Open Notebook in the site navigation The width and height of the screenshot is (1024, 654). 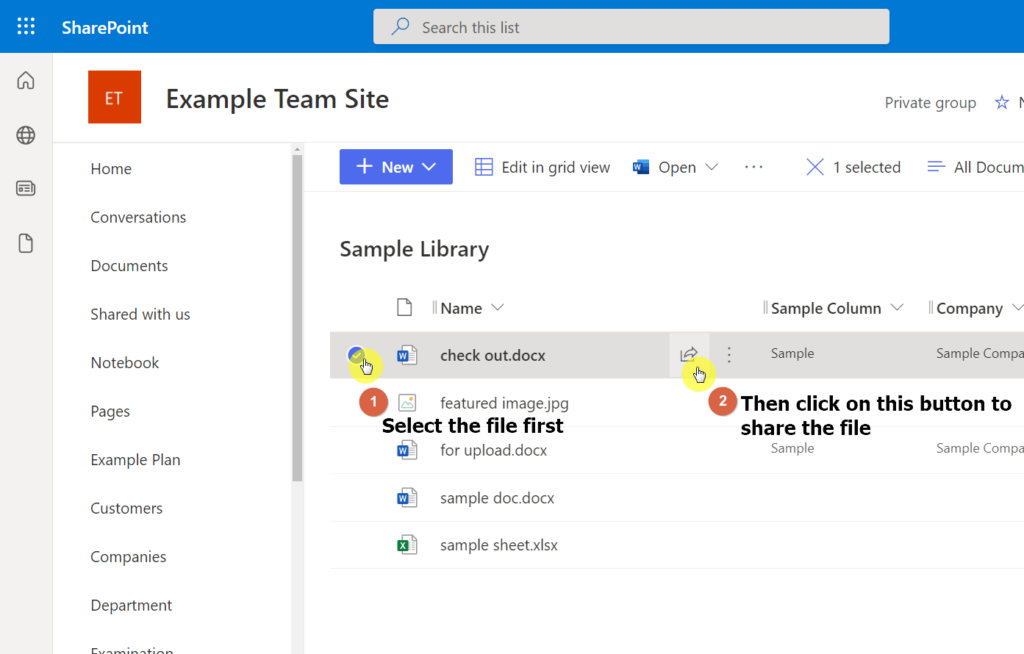124,363
